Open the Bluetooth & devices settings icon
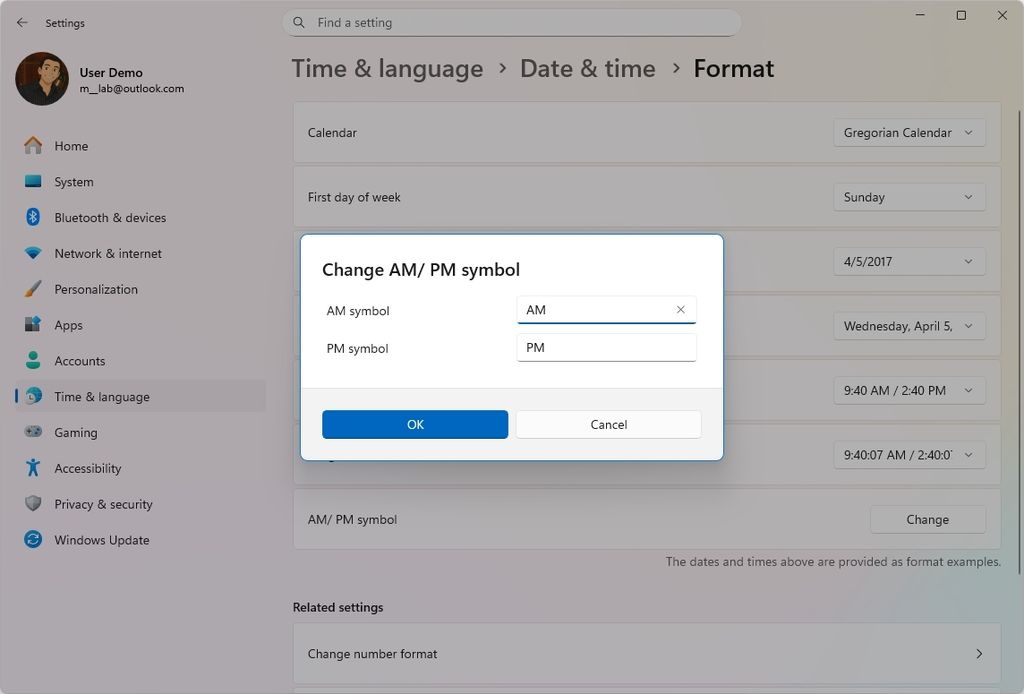The width and height of the screenshot is (1024, 694). pos(33,217)
